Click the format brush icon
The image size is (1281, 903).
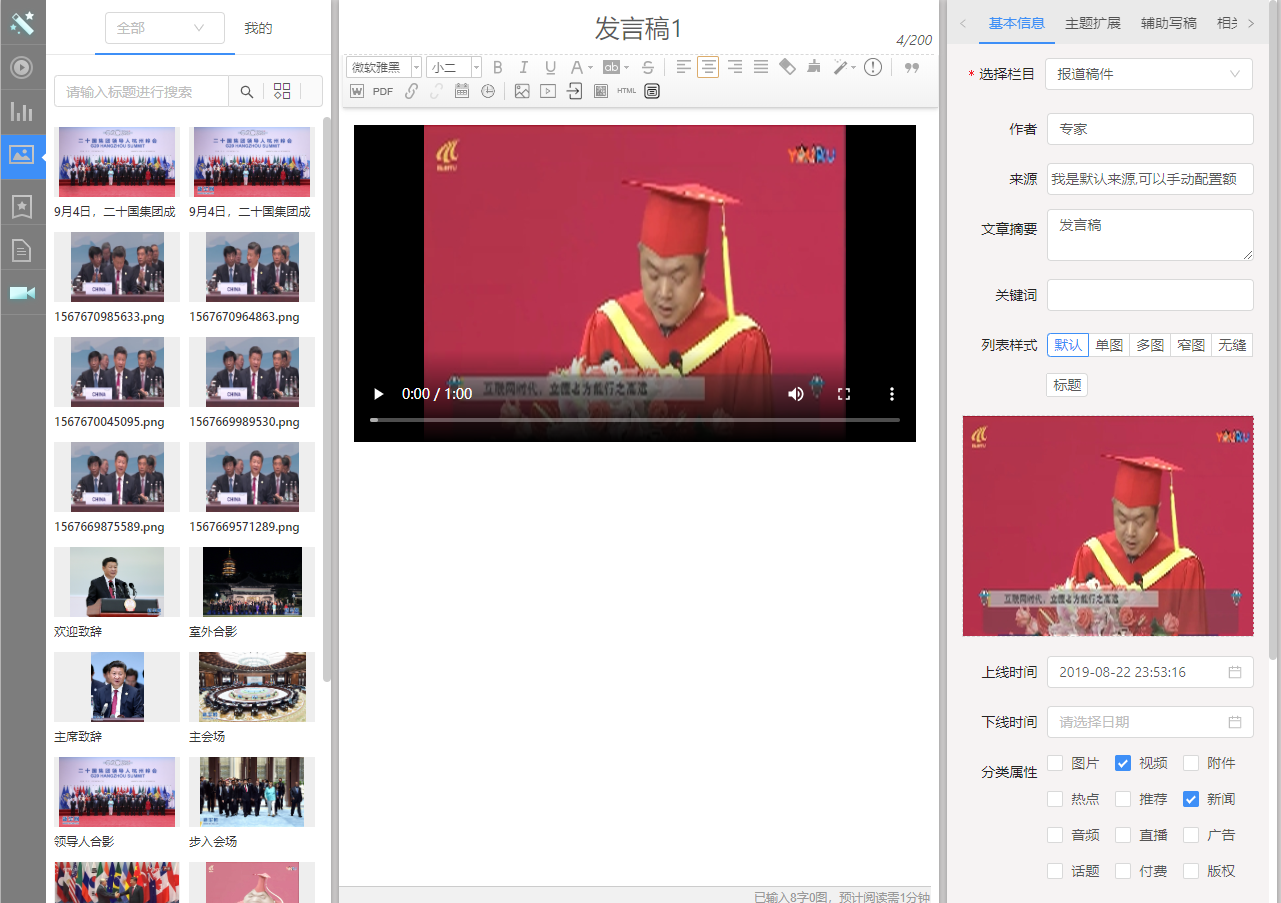814,67
